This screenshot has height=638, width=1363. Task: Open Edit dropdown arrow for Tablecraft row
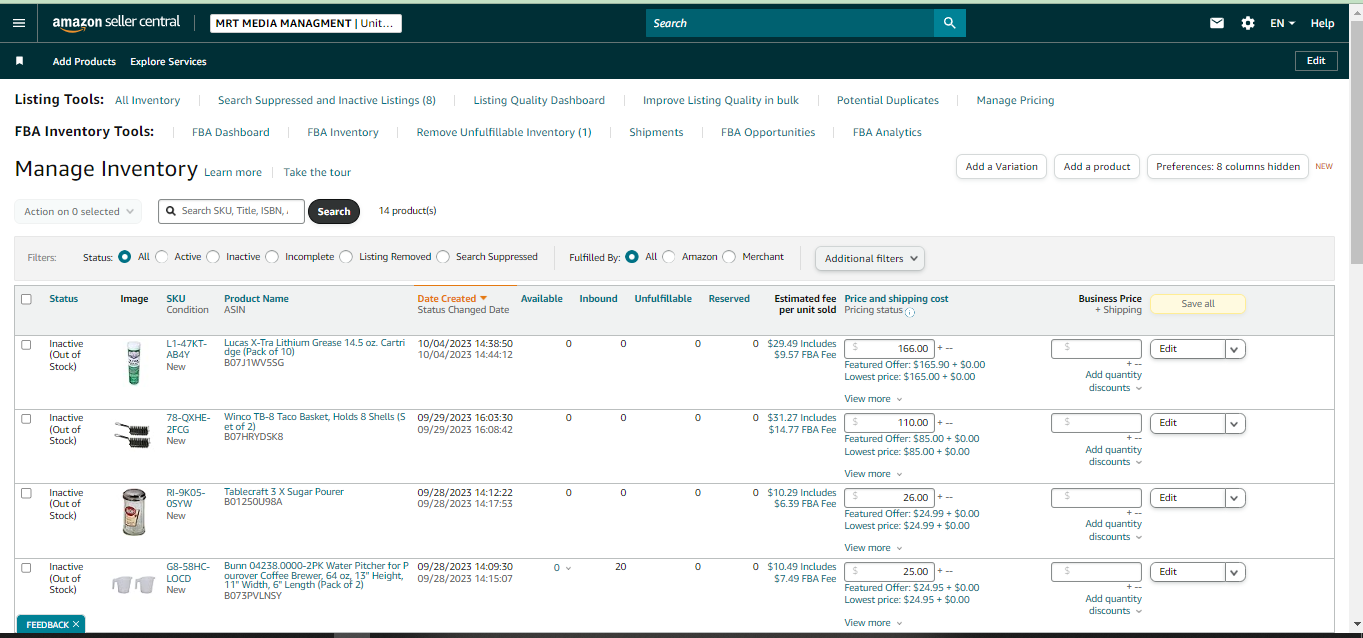pos(1234,498)
